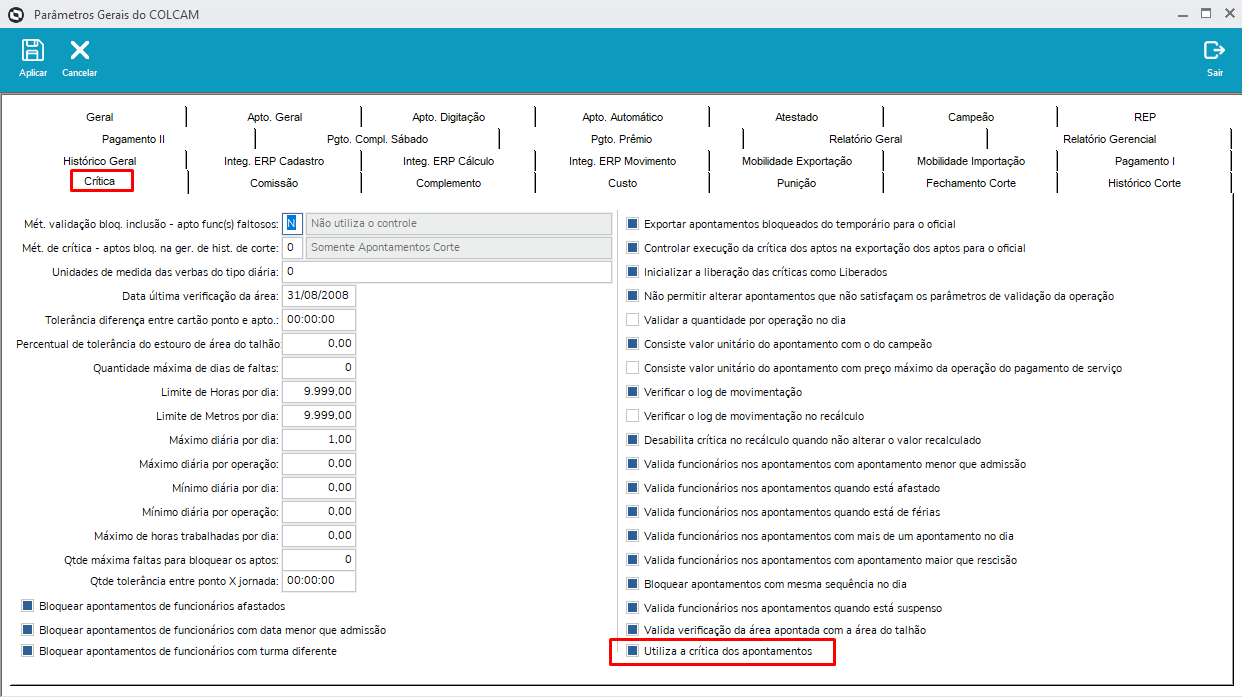Open the Relatório Gerencial tab
The width and height of the screenshot is (1242, 698).
[x=1110, y=139]
